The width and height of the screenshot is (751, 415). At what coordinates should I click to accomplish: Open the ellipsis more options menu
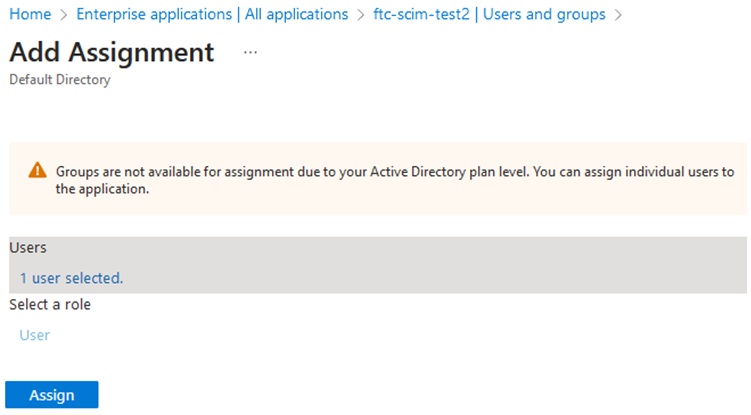coord(250,53)
